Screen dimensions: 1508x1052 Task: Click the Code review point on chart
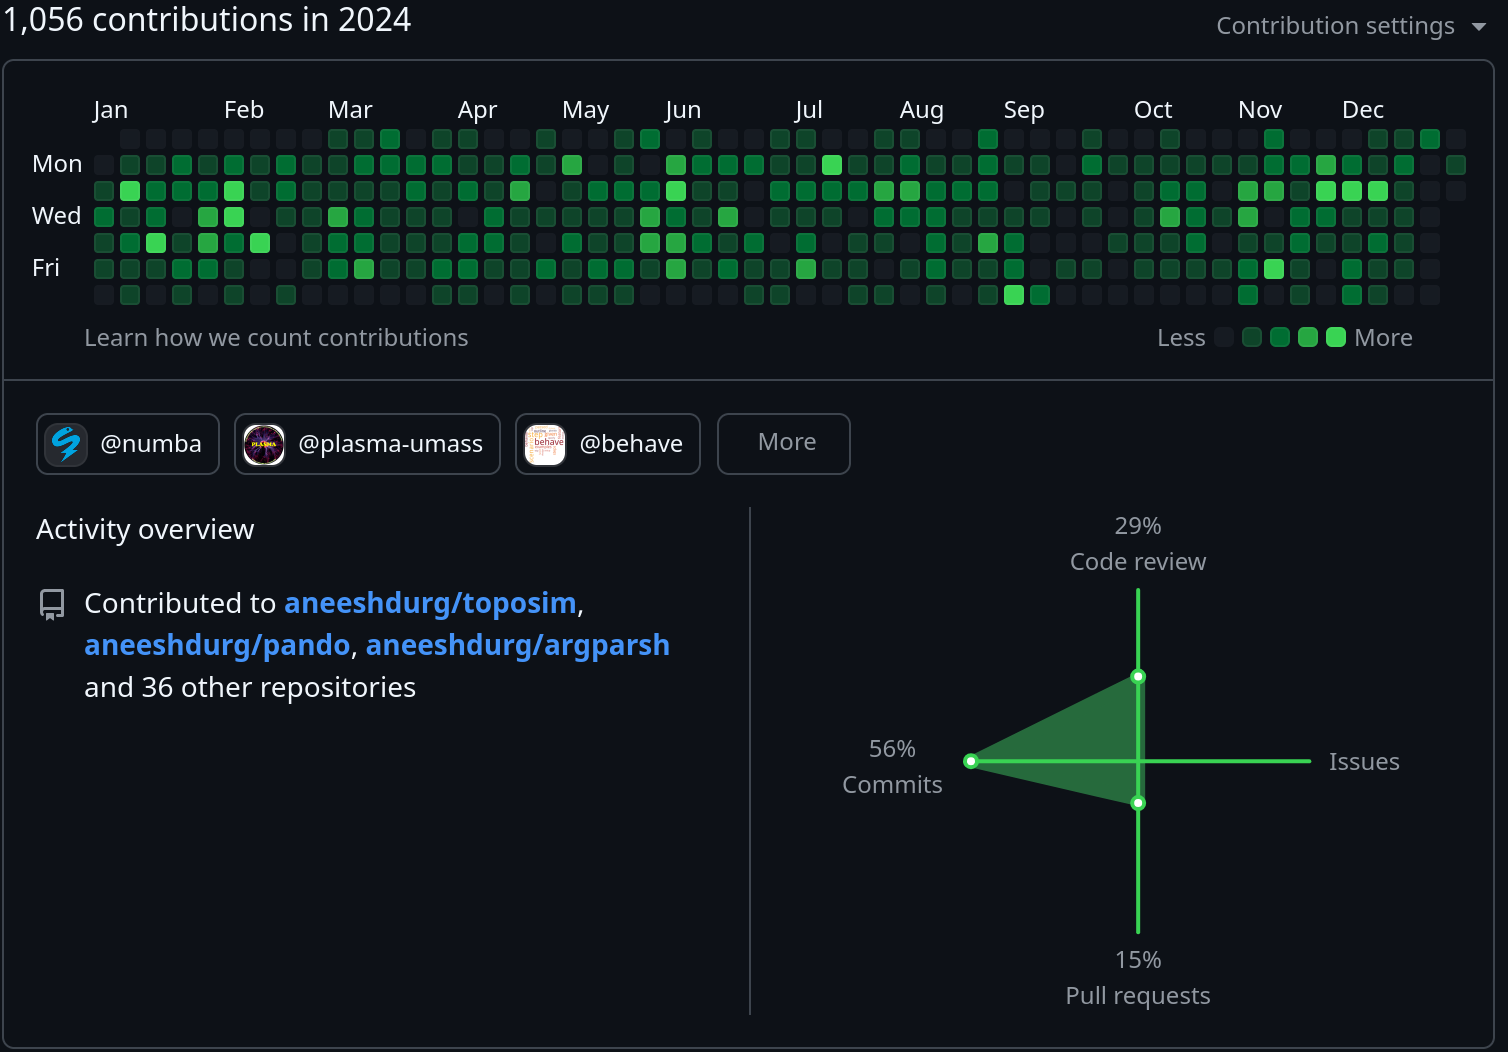point(1138,677)
